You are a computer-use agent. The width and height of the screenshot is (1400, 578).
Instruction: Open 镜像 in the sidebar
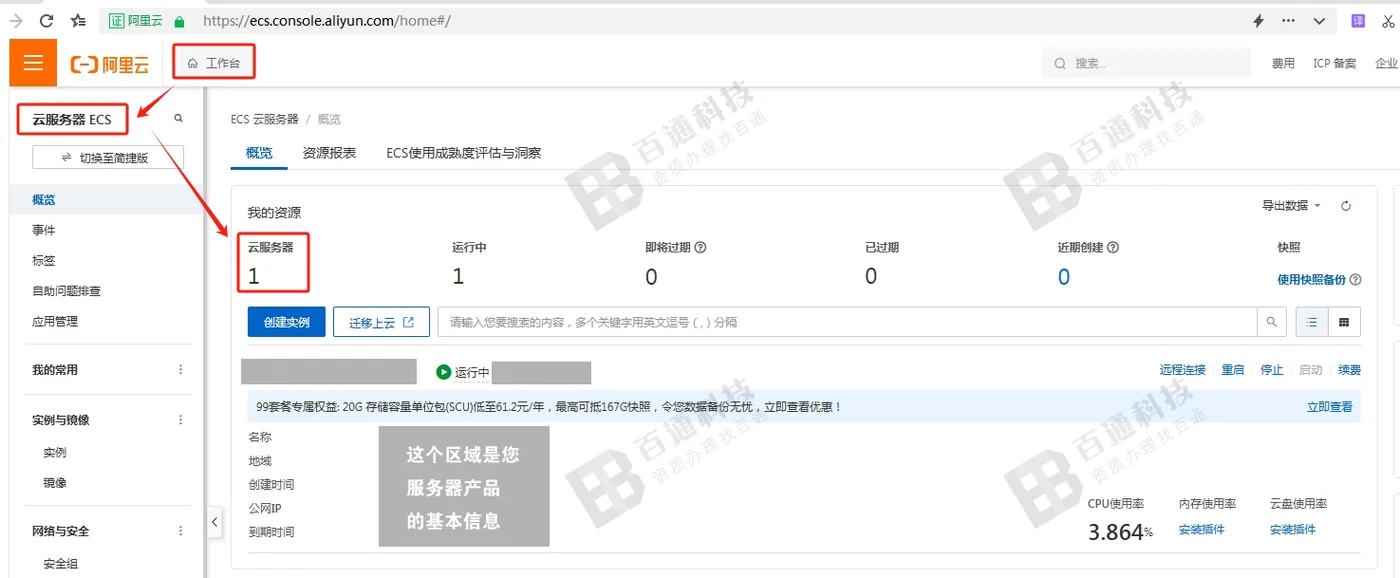coord(55,483)
